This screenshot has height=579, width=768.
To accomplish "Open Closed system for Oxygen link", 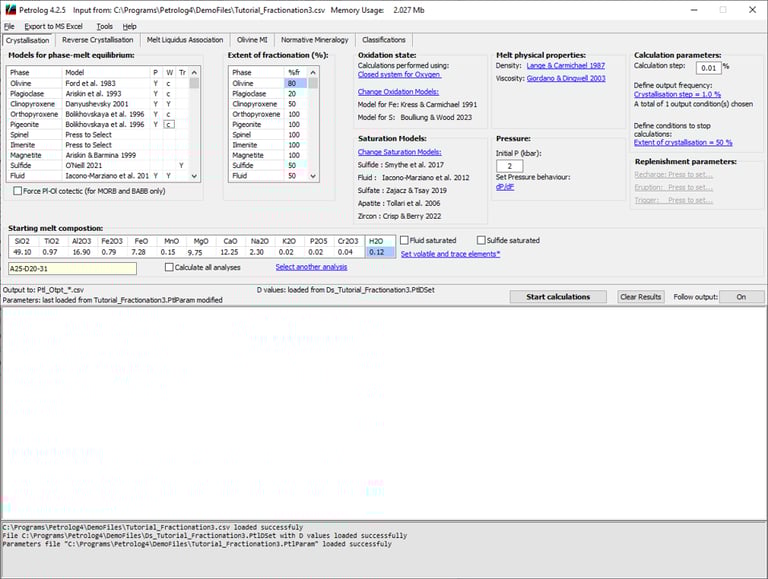I will pos(399,74).
